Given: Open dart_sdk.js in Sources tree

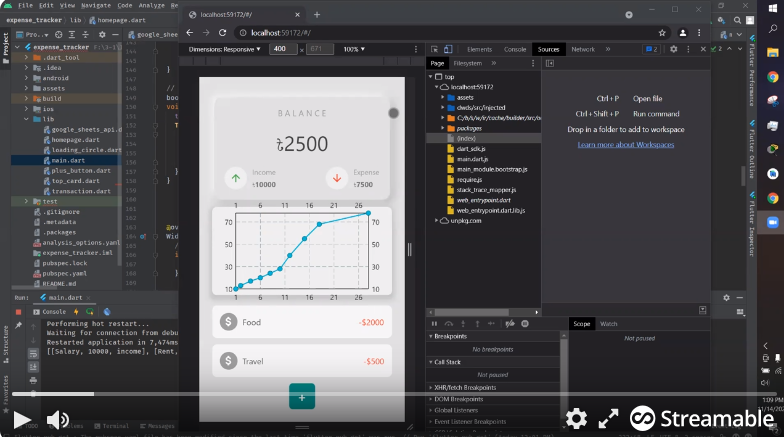Looking at the screenshot, I should (470, 148).
